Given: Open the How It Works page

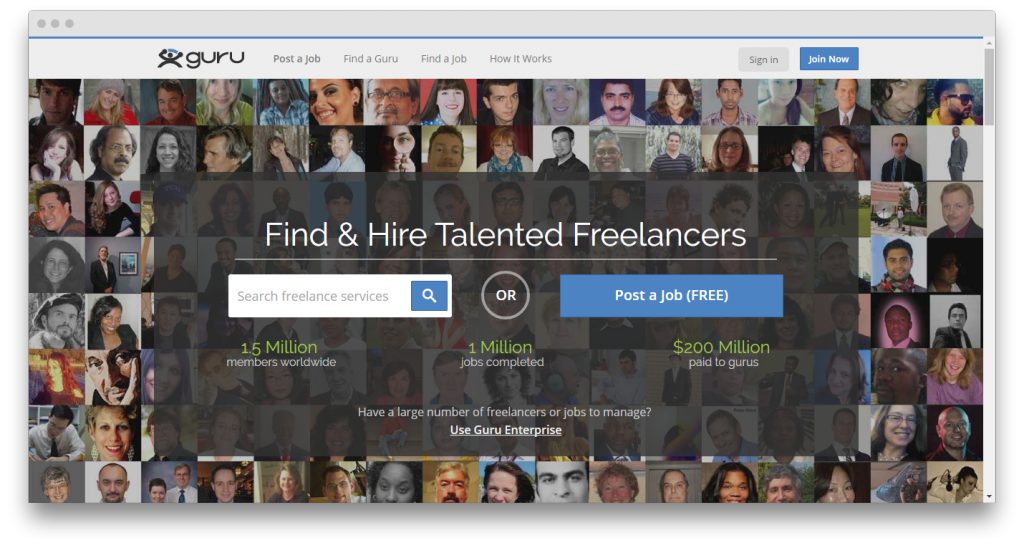Looking at the screenshot, I should [x=520, y=59].
